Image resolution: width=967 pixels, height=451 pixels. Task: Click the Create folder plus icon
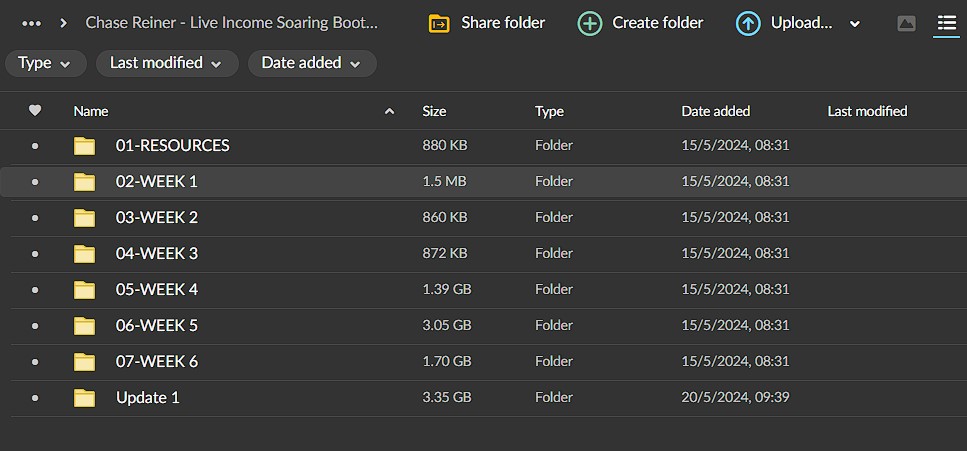tap(590, 23)
